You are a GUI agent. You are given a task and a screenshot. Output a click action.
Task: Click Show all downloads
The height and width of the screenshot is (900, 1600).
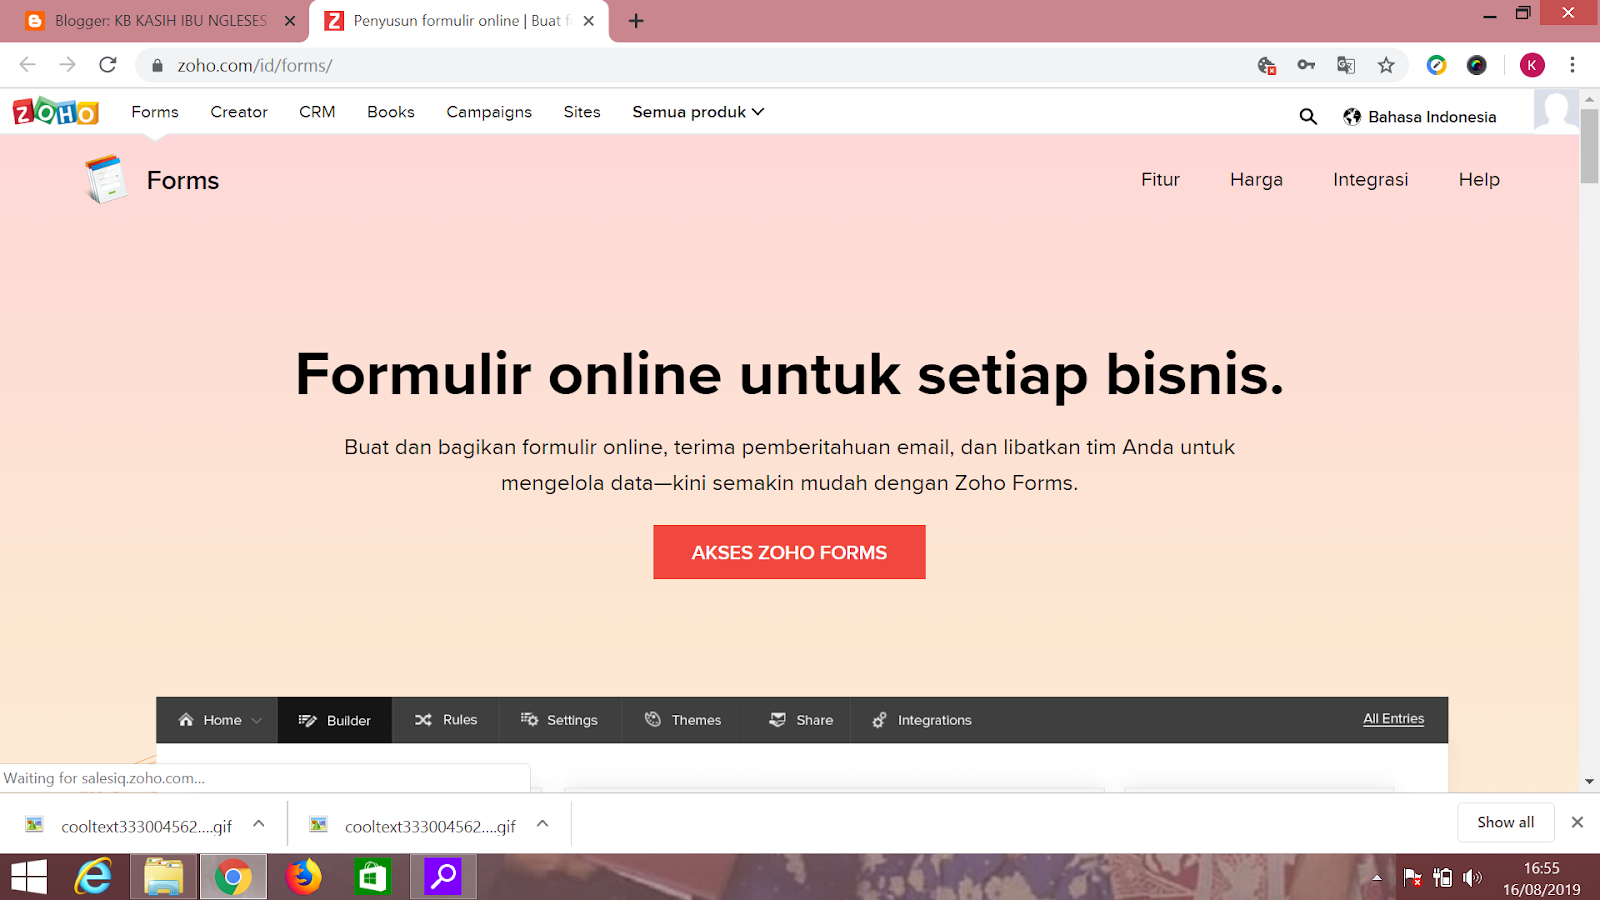click(1505, 822)
